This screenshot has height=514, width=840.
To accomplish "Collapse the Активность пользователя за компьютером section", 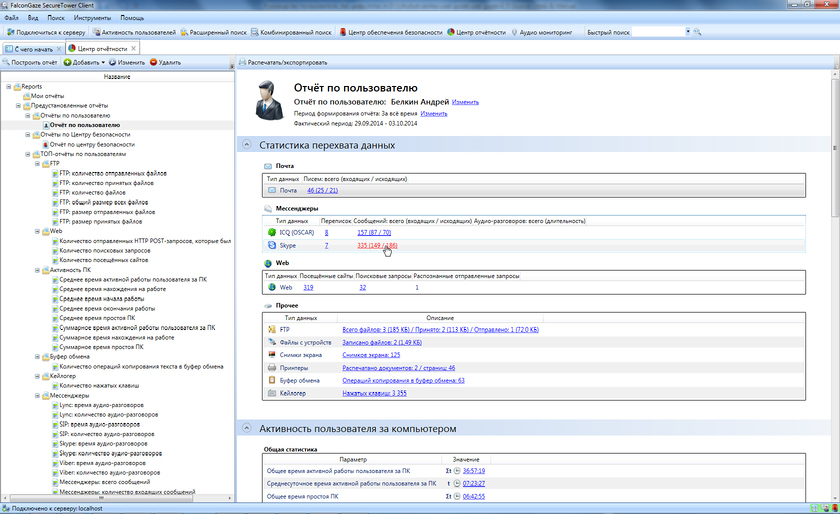I will click(245, 428).
